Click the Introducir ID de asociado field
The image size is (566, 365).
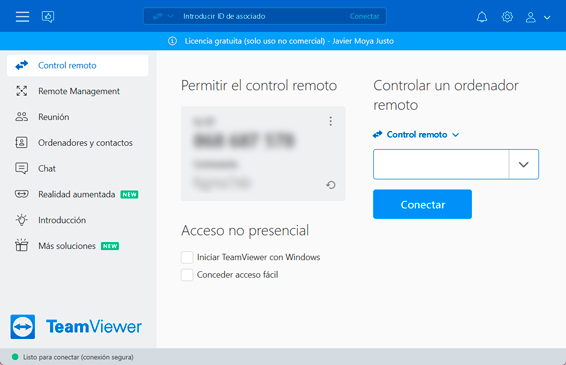click(264, 16)
